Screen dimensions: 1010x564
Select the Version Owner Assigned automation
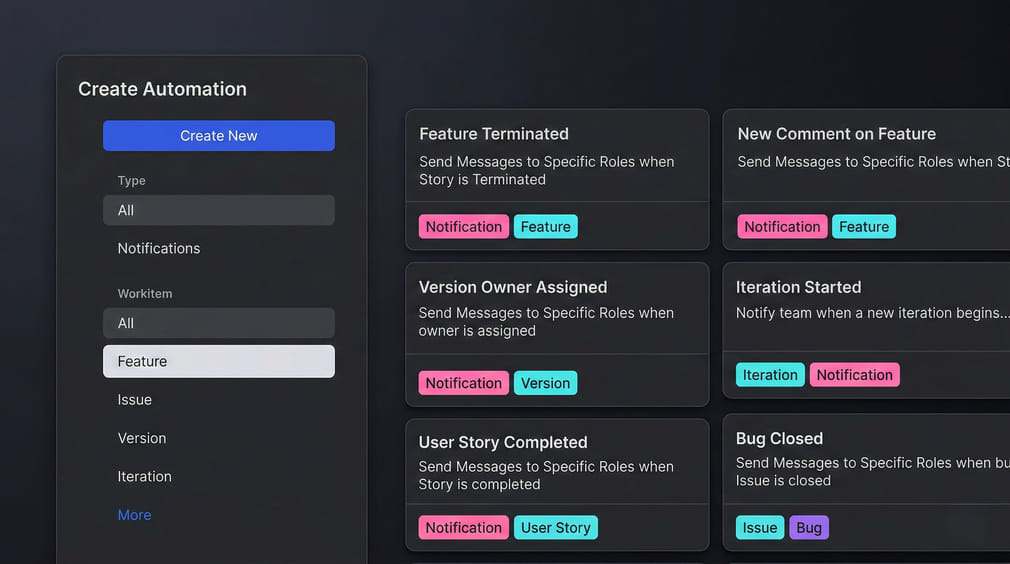pos(556,308)
